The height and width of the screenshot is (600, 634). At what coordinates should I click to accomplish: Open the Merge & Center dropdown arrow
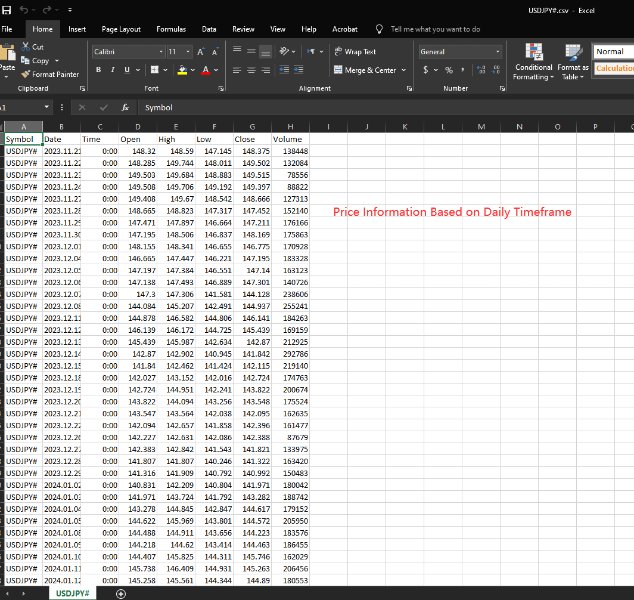coord(404,70)
